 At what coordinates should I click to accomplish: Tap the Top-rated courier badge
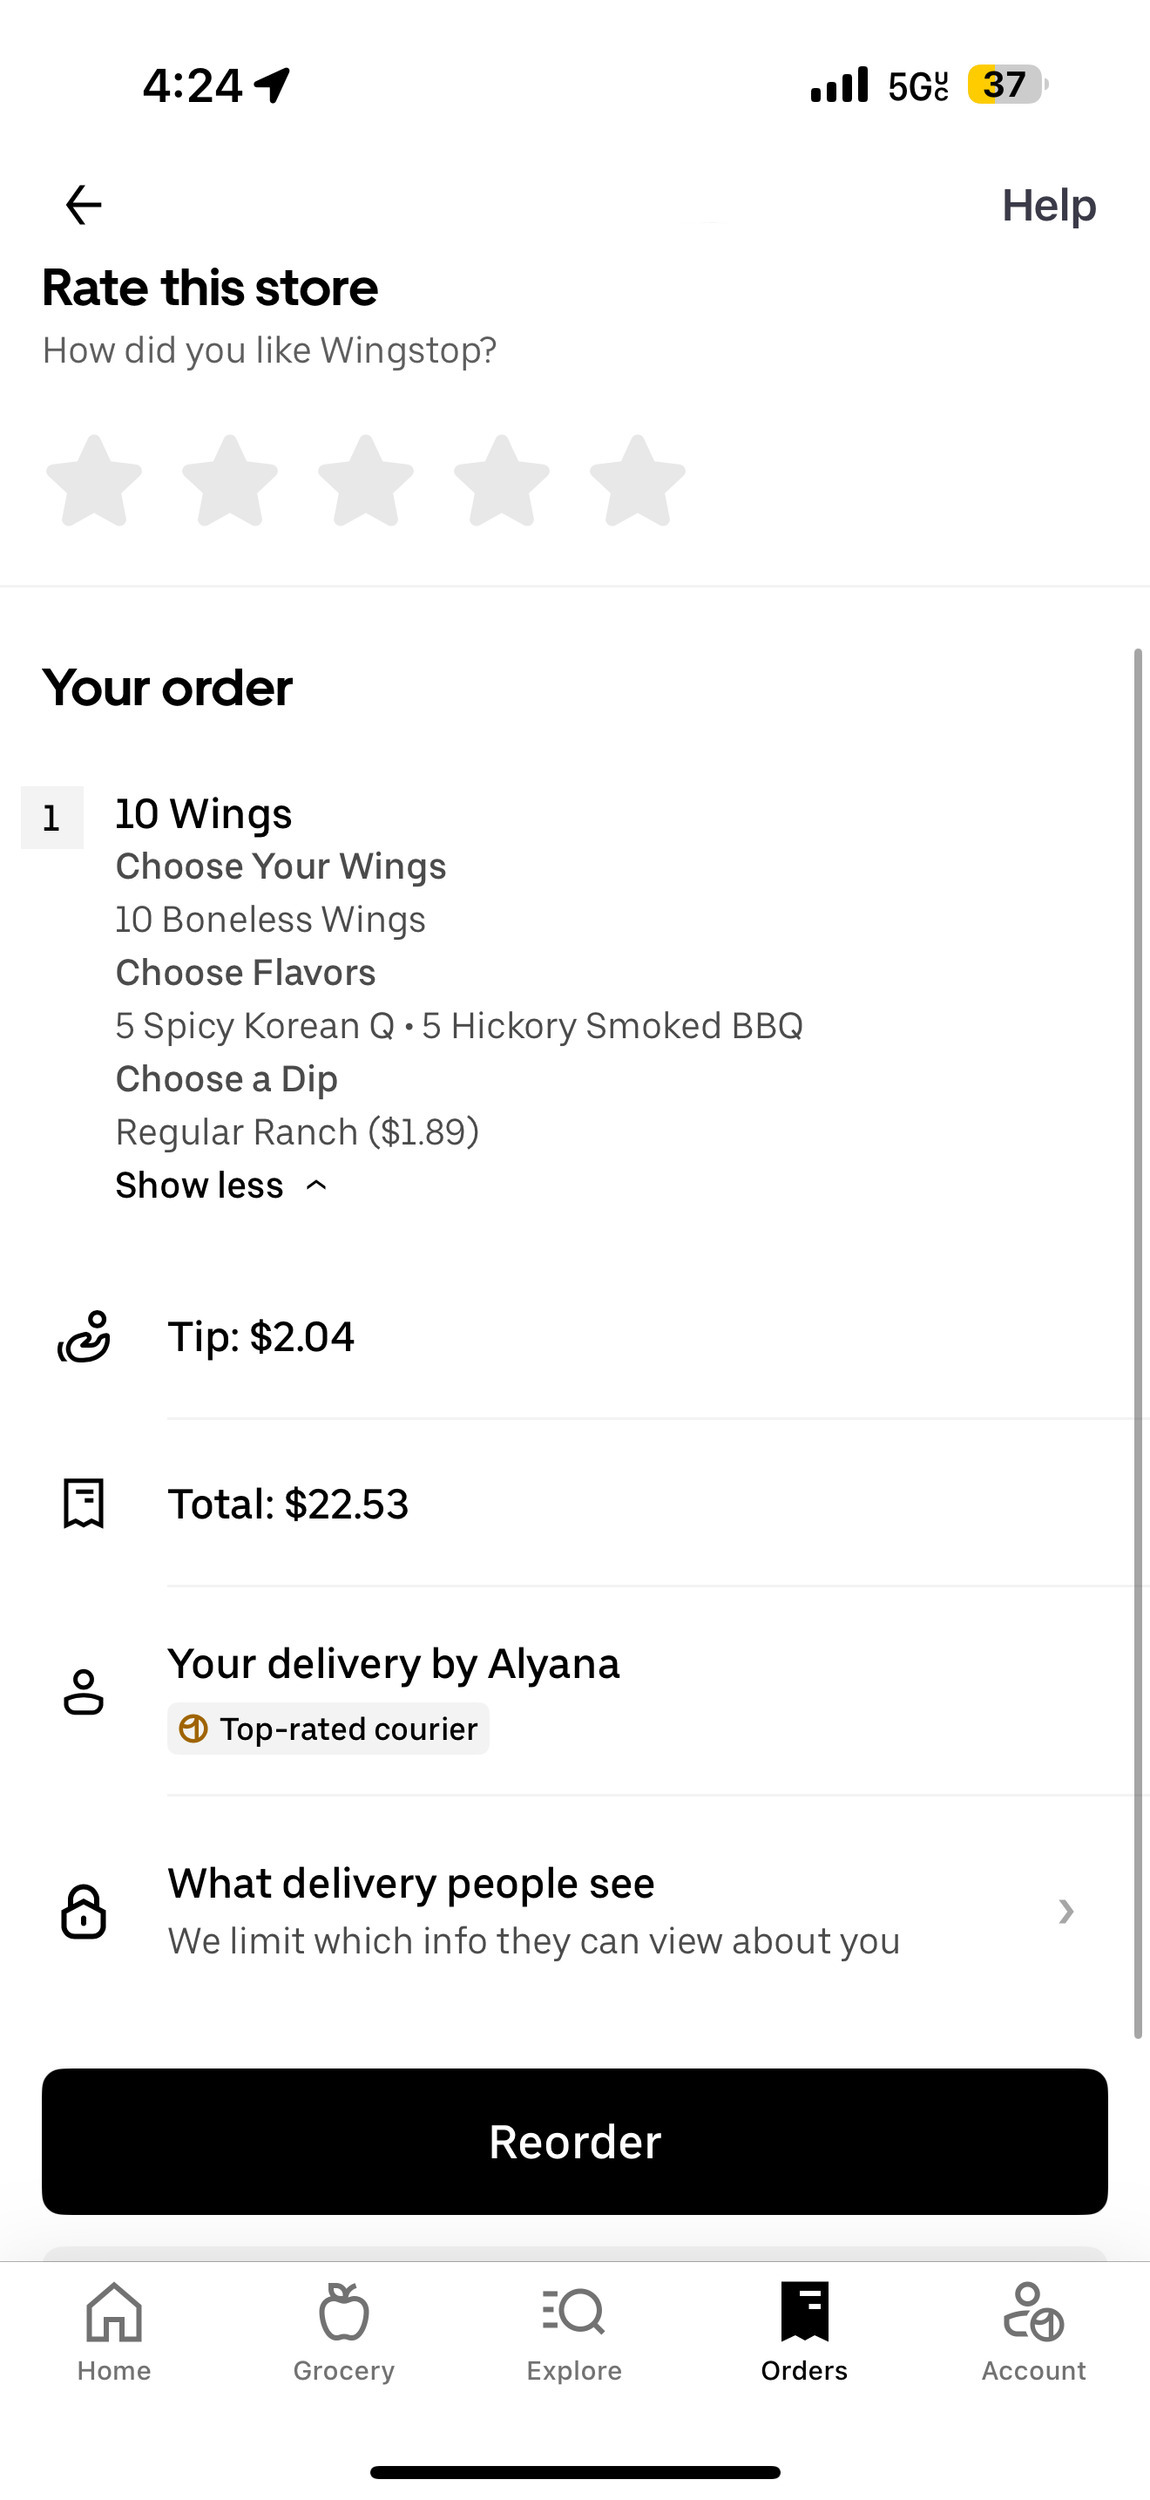tap(328, 1729)
